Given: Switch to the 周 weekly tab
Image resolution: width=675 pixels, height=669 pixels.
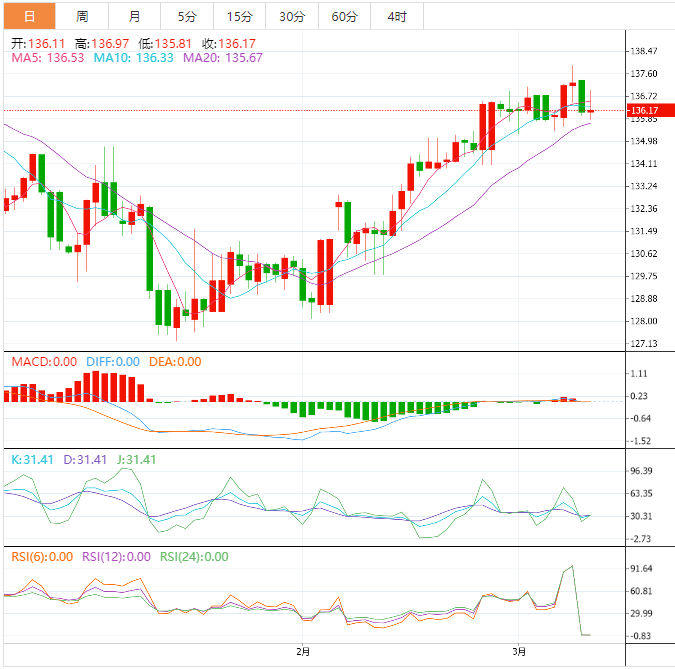Looking at the screenshot, I should pos(82,16).
